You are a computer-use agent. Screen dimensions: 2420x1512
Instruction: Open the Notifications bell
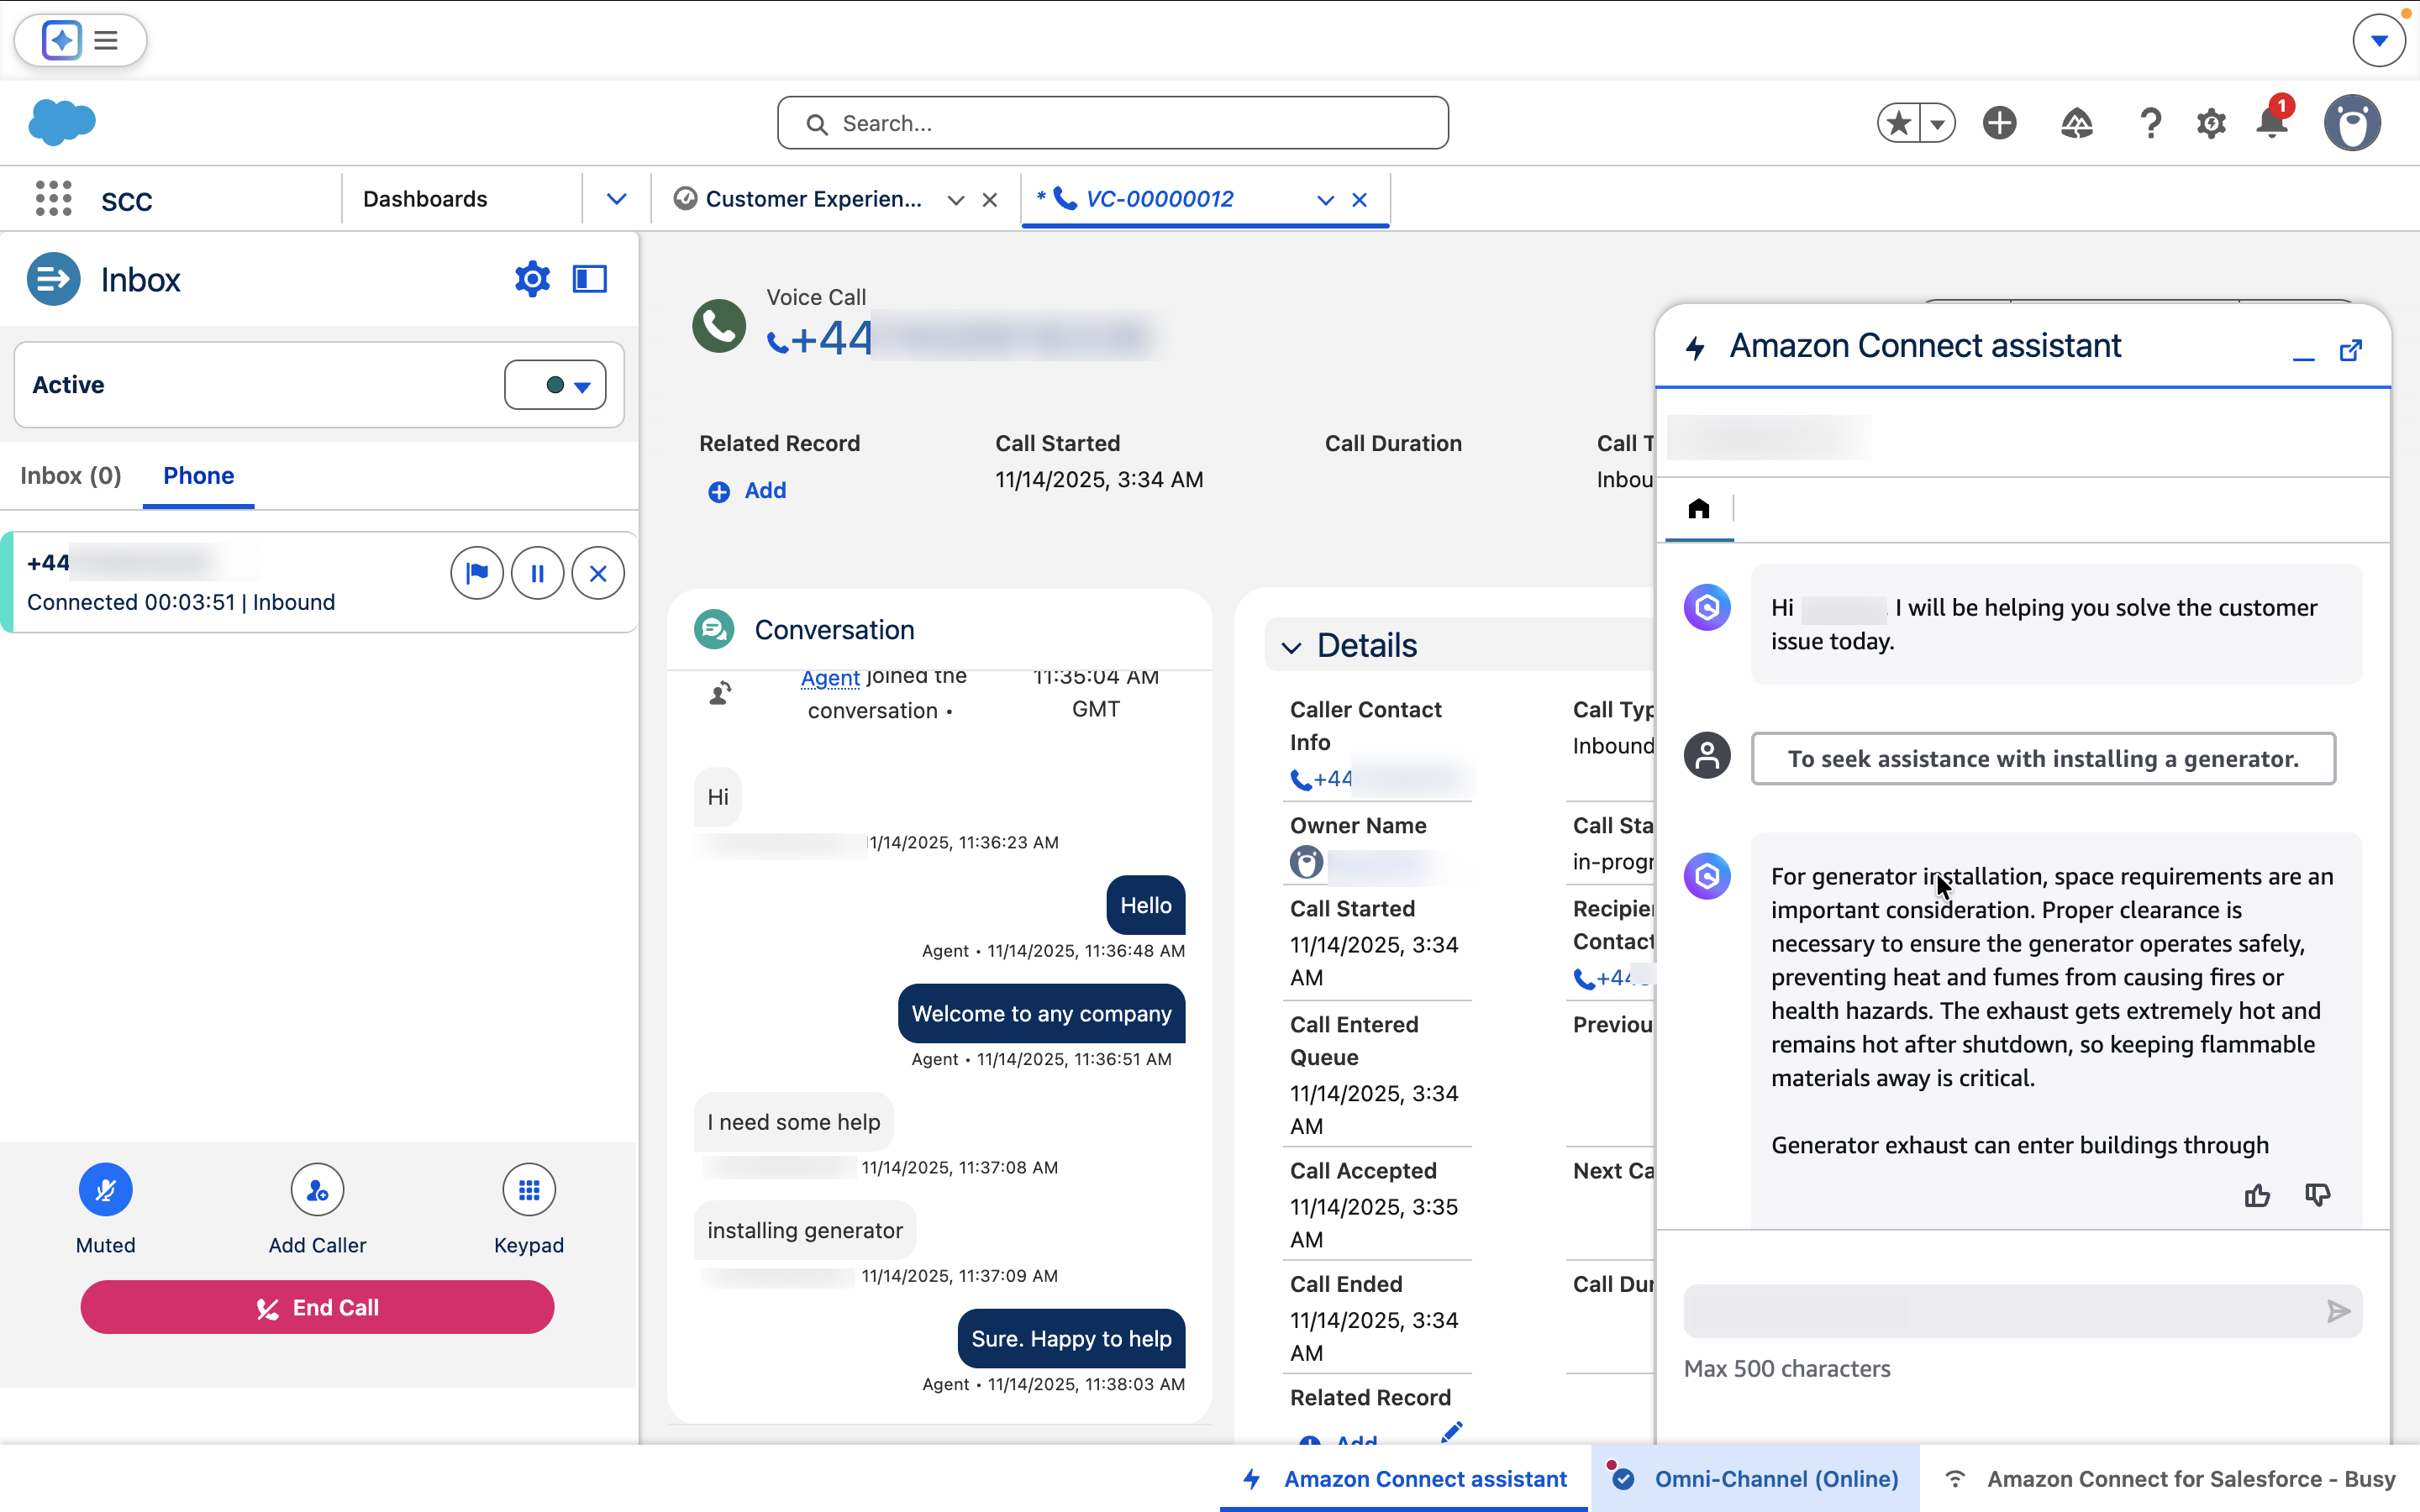[x=2272, y=123]
